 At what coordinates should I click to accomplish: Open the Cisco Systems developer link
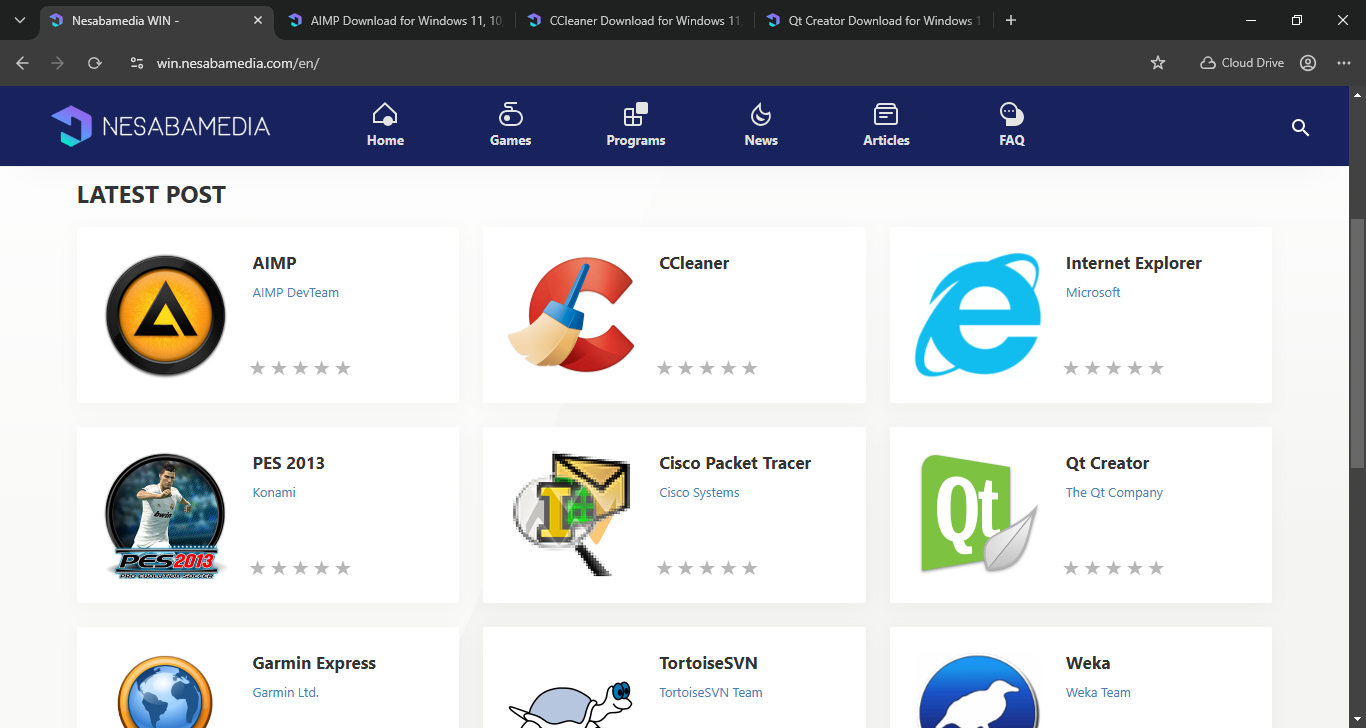pos(699,493)
